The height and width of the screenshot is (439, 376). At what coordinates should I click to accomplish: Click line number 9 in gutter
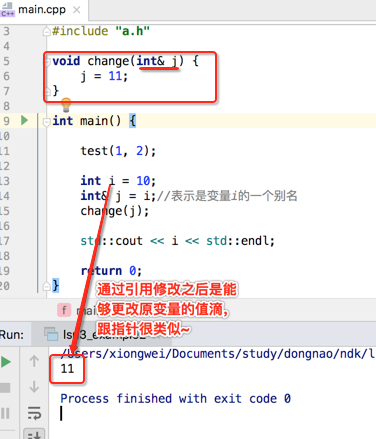coord(6,121)
